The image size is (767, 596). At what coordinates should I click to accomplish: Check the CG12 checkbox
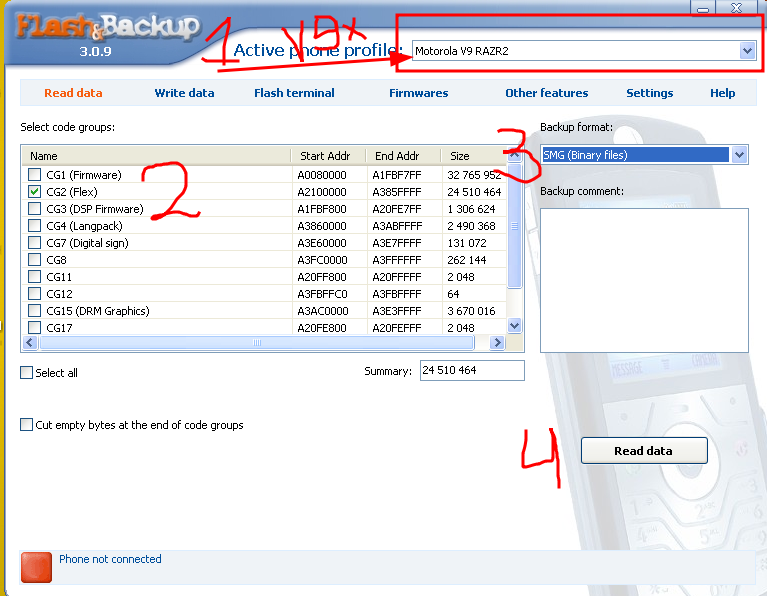click(34, 294)
